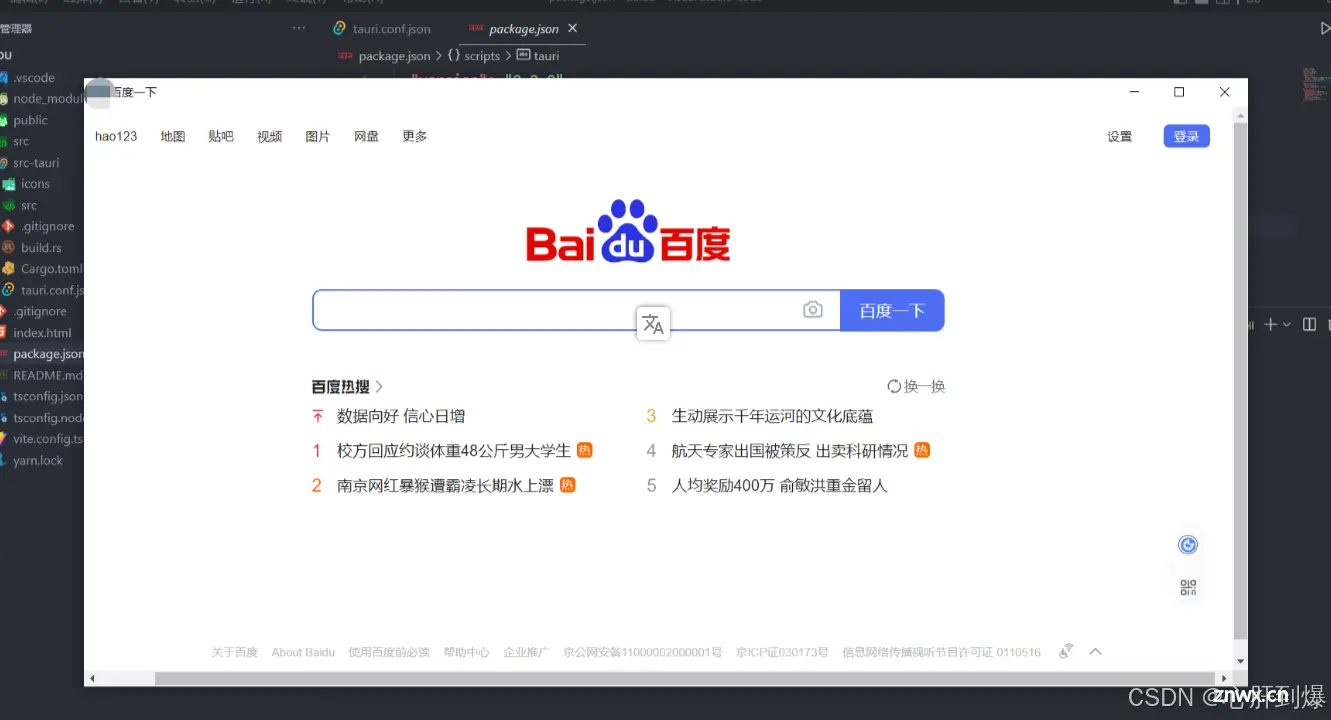Click the blue 登录 login button
Viewport: 1331px width, 720px height.
[x=1186, y=136]
